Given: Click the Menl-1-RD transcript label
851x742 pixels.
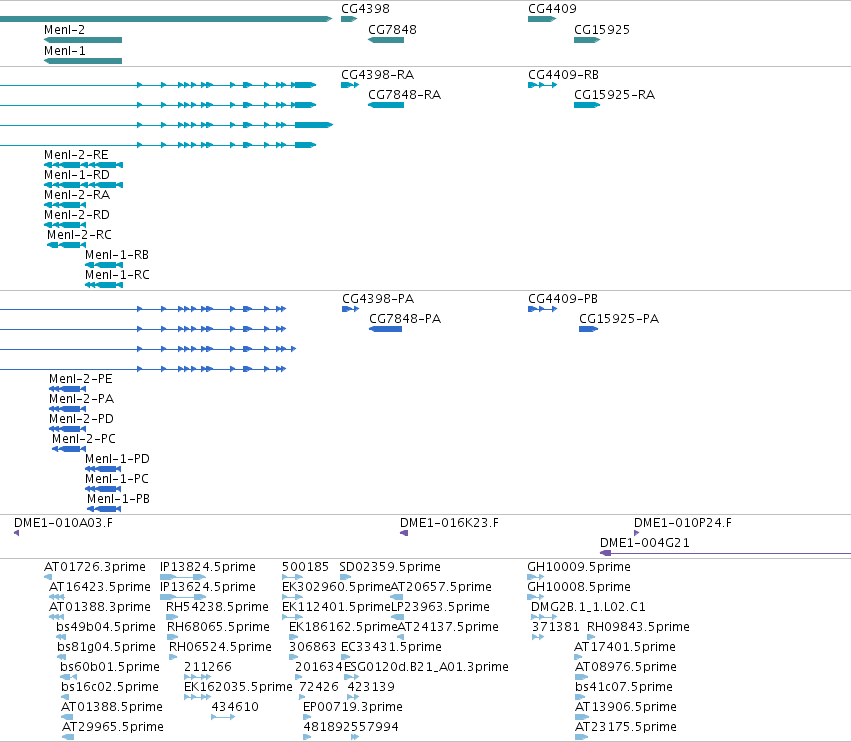Looking at the screenshot, I should click(77, 175).
